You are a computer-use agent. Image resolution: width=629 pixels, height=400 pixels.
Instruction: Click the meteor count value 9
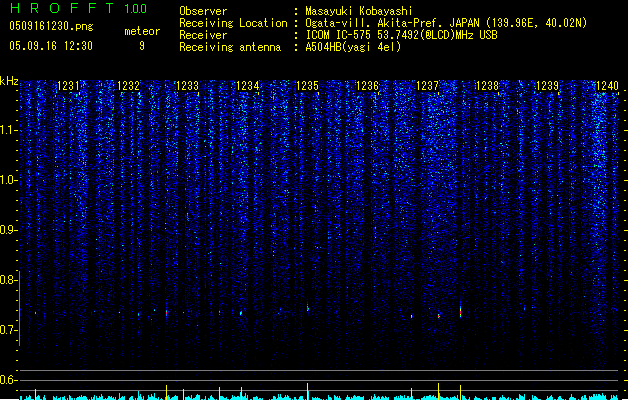142,46
